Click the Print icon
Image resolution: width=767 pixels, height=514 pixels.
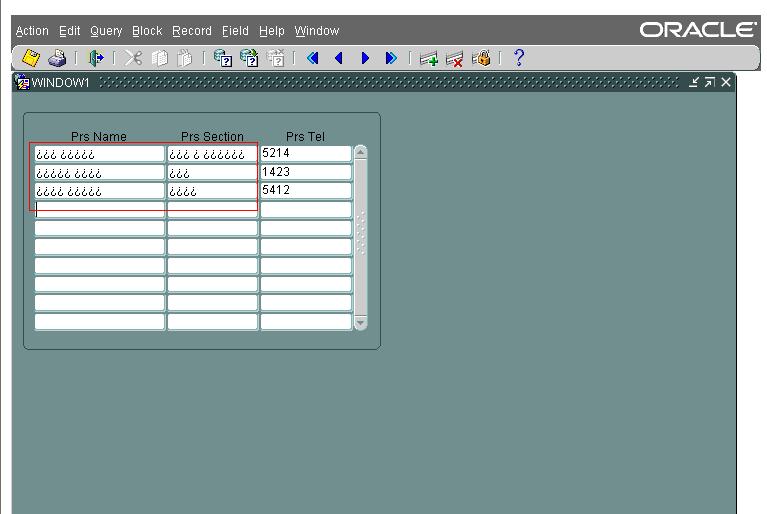coord(58,59)
